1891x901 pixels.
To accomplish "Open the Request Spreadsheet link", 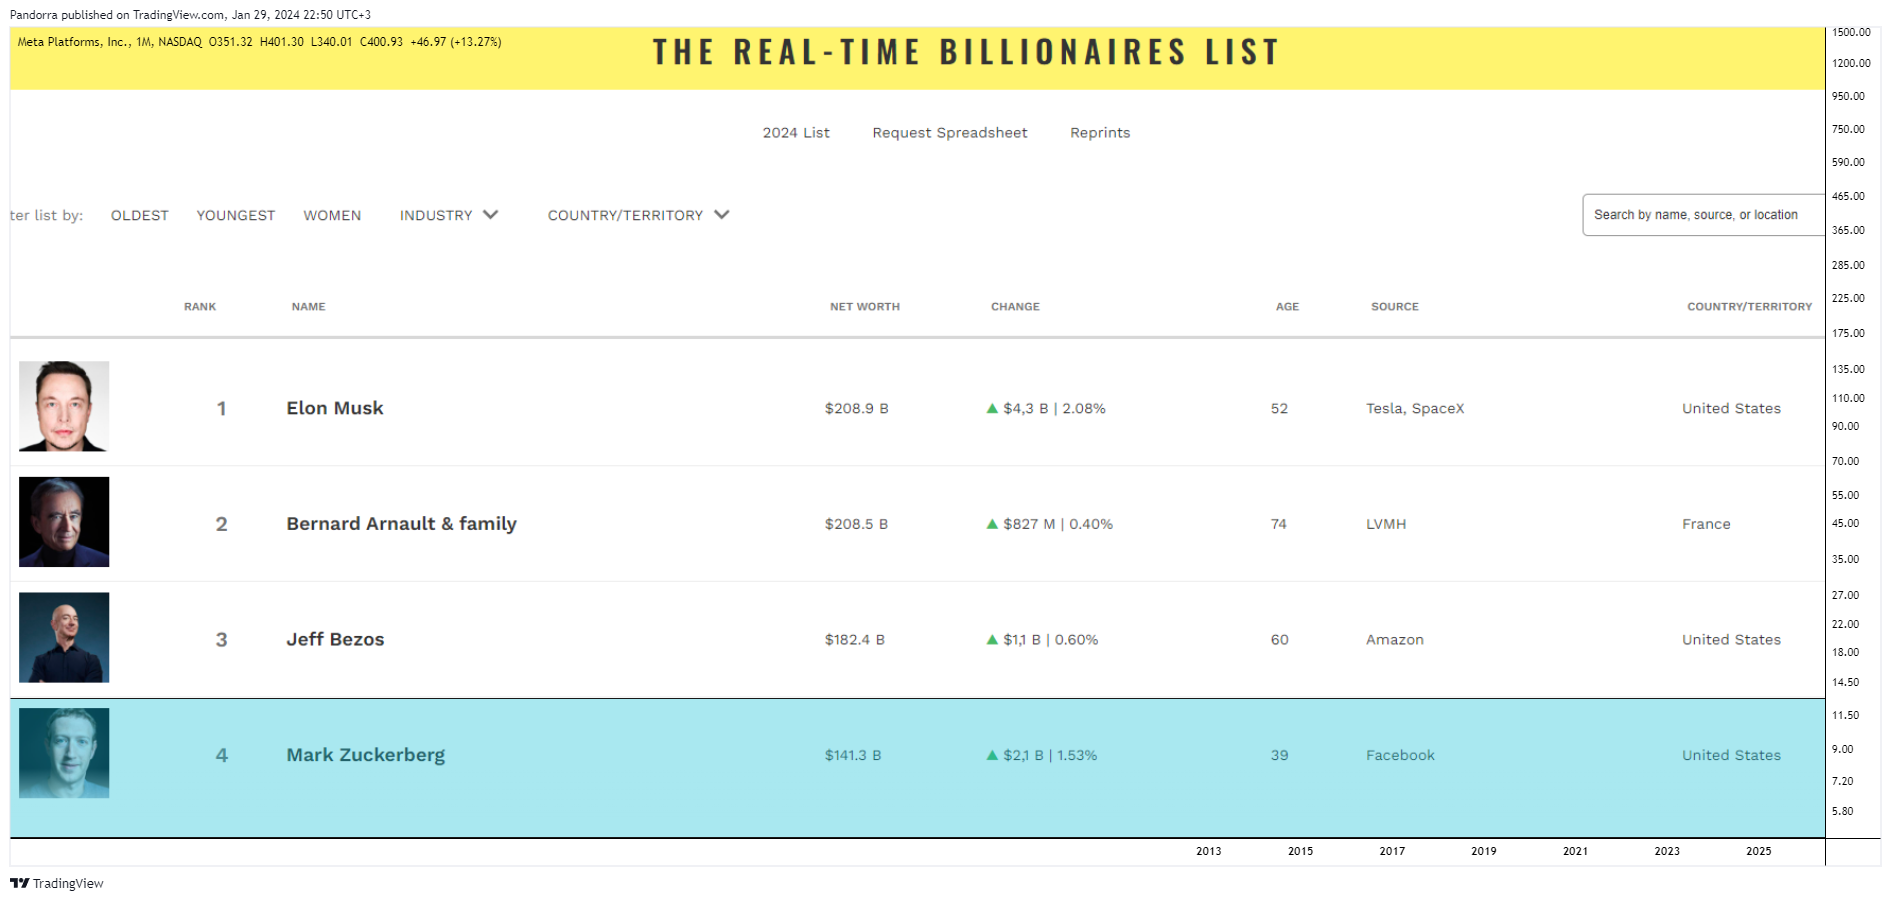I will (x=950, y=133).
